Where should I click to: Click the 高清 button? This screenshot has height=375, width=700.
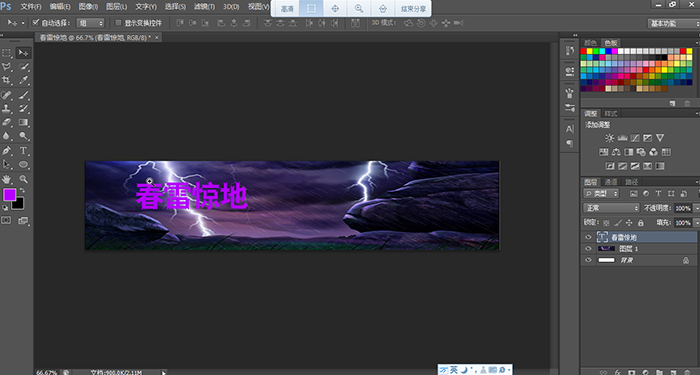(287, 8)
